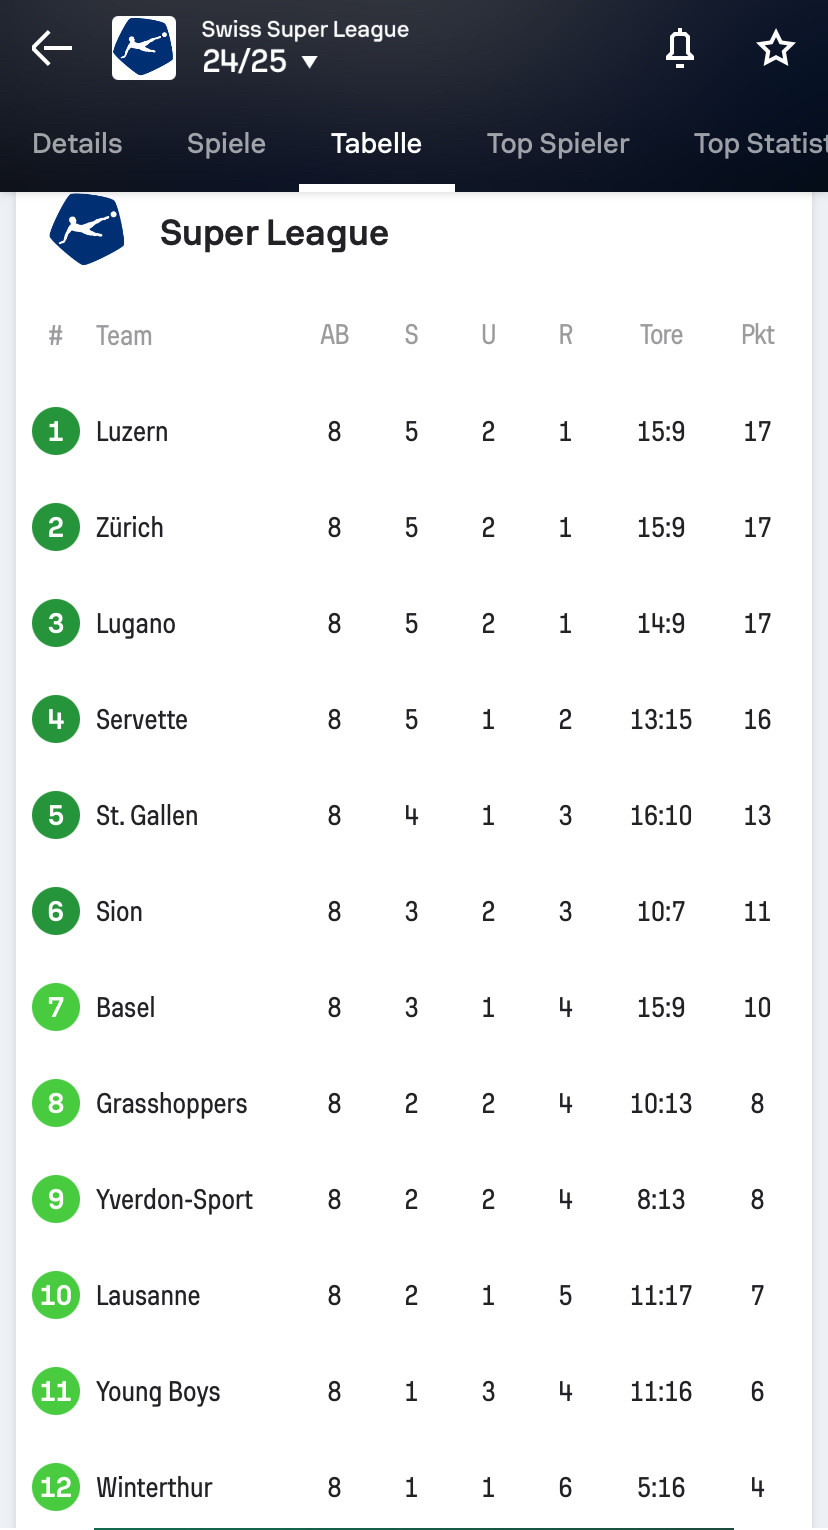Image resolution: width=828 pixels, height=1530 pixels.
Task: Tap the rank 1 badge for Luzern
Action: coord(56,431)
